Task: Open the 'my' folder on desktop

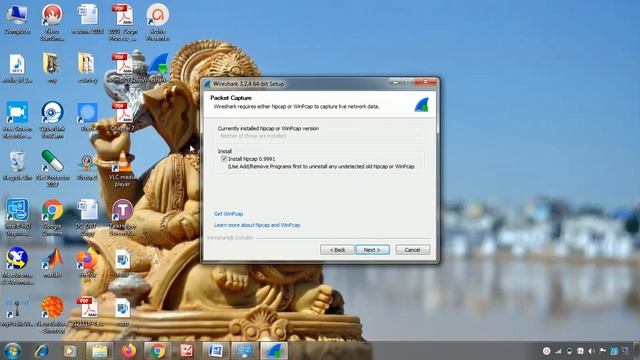Action: 51,69
